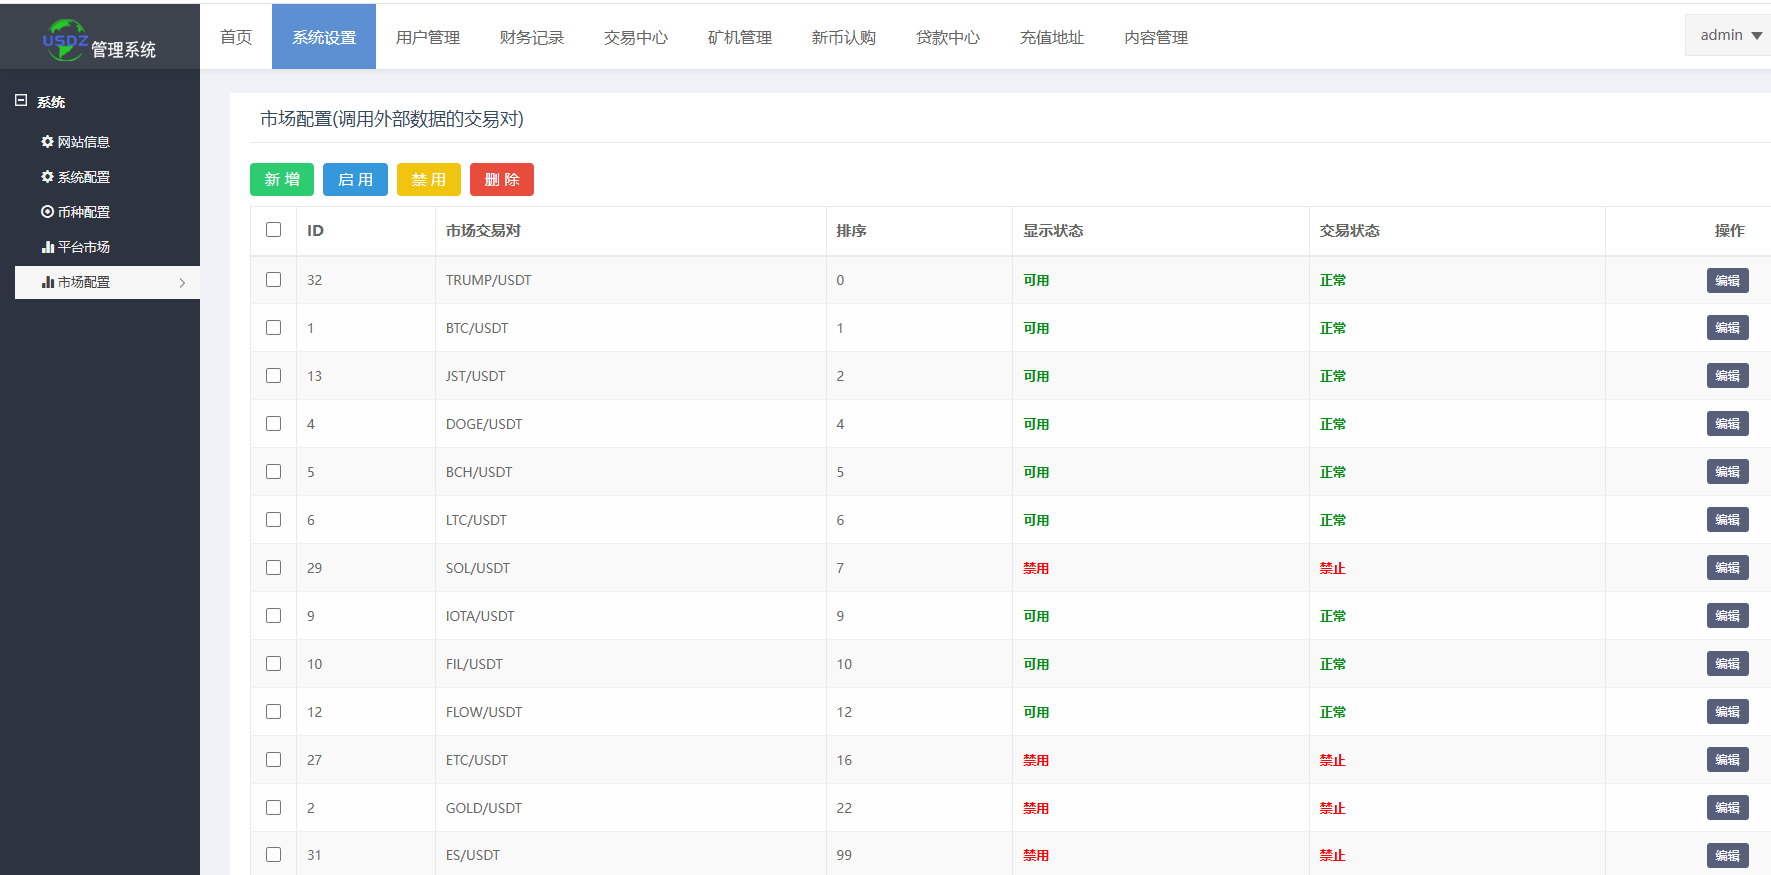Click the gear icon beside 系统配置
1771x875 pixels.
click(47, 177)
